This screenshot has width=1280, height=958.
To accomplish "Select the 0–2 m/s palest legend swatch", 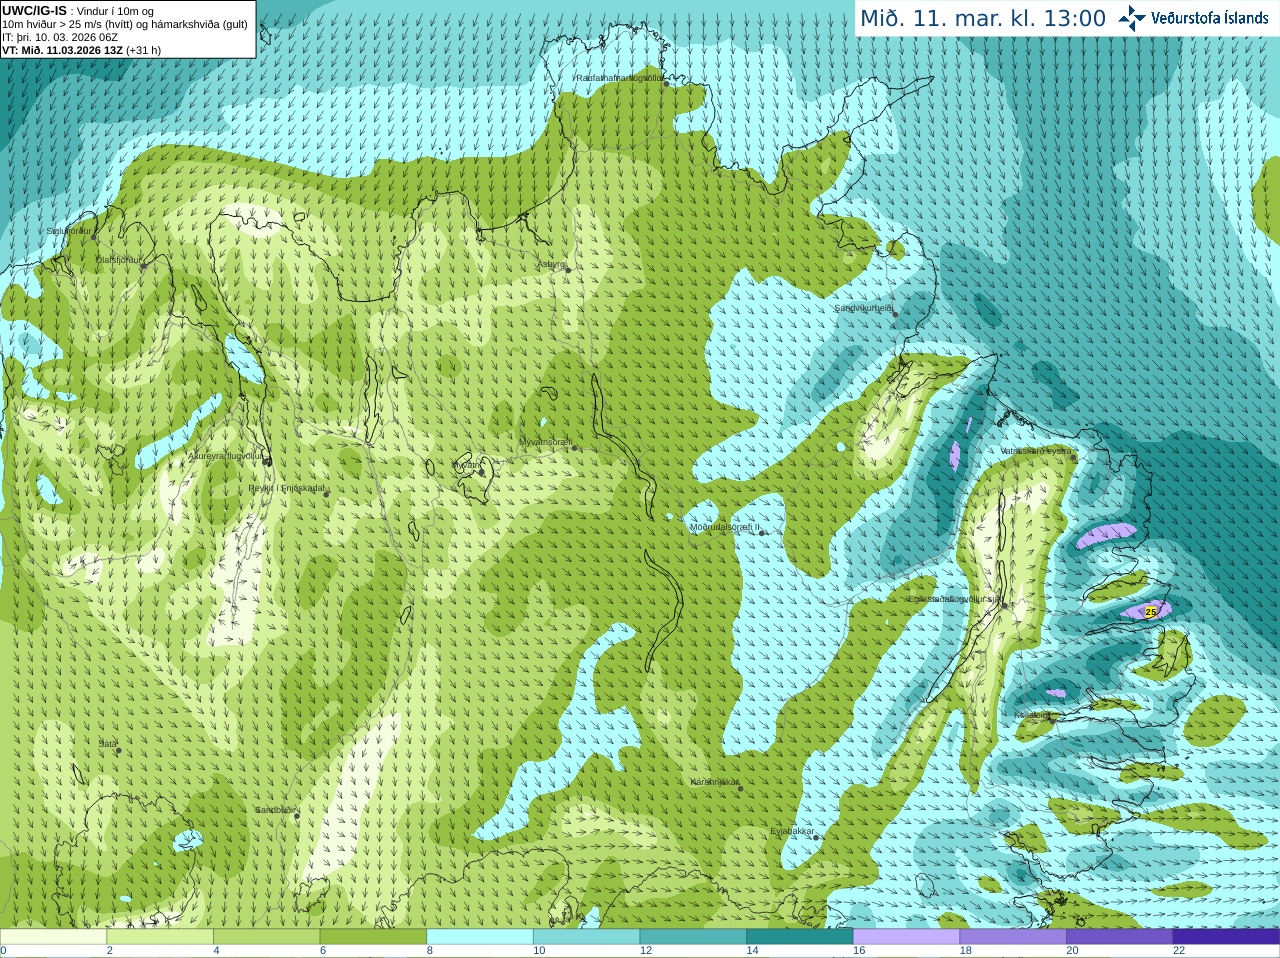I will tap(53, 937).
